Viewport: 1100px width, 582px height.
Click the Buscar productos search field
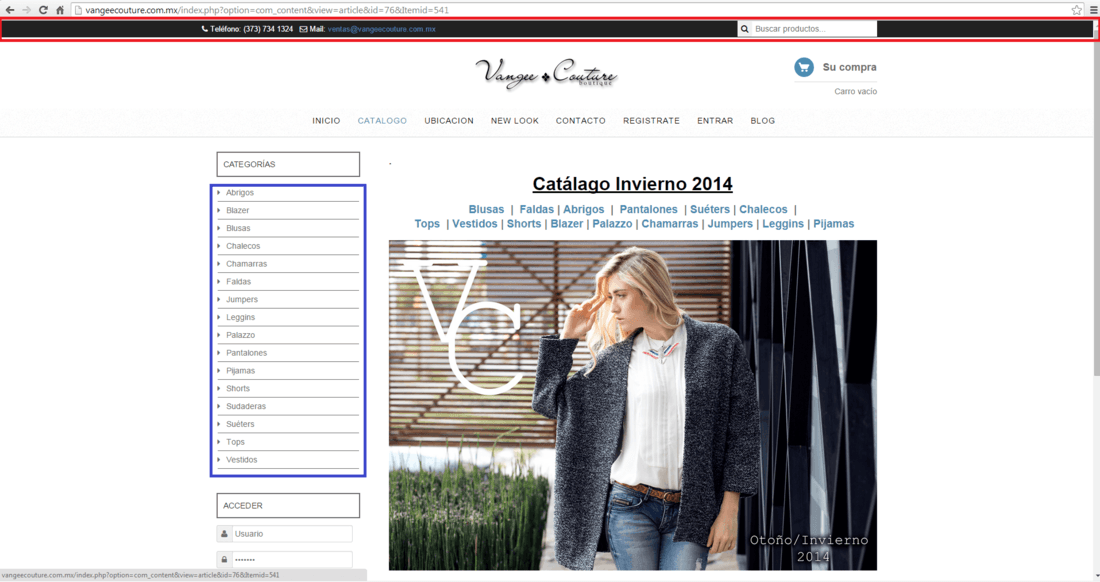pos(814,29)
